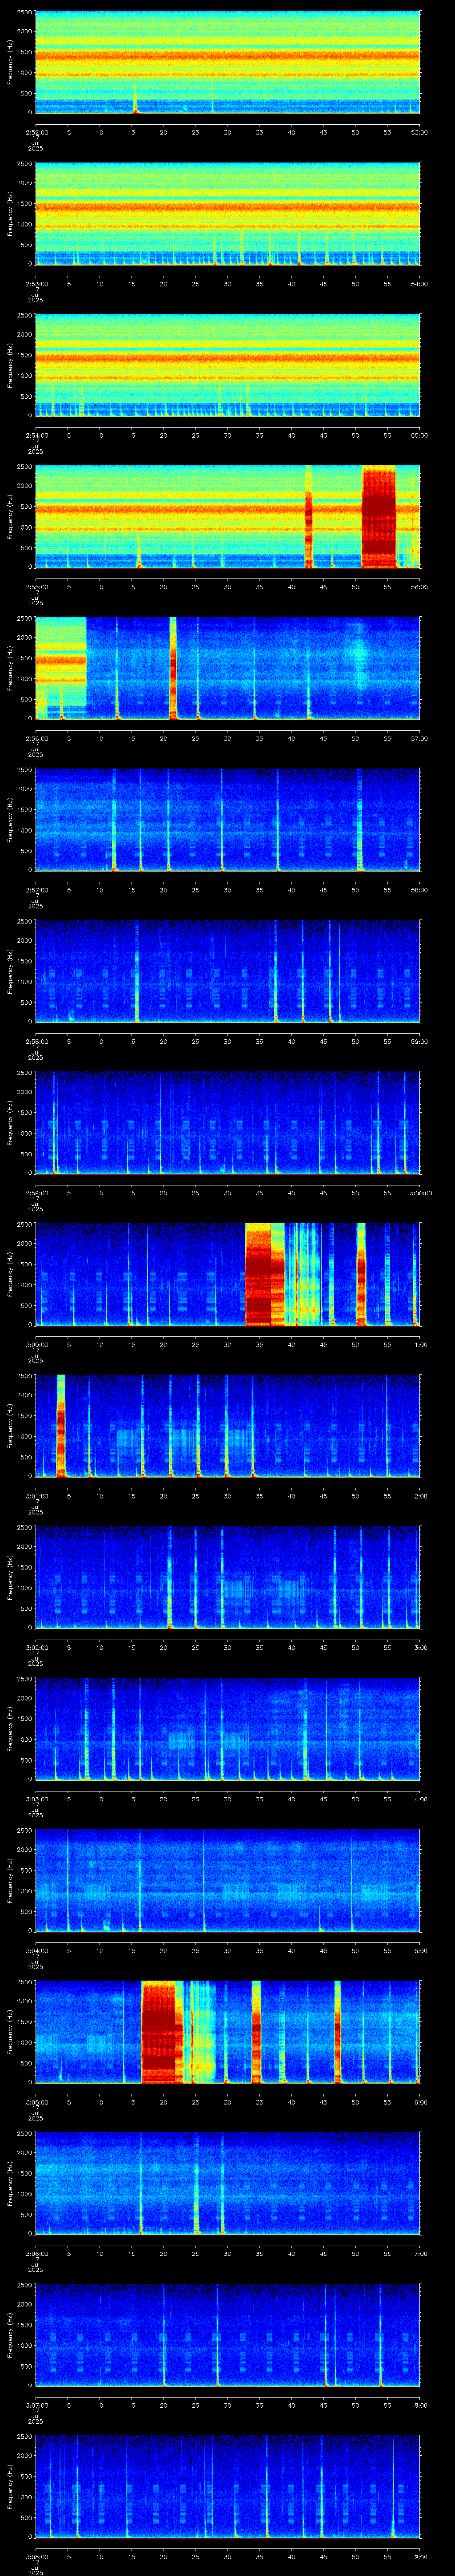This screenshot has width=455, height=2576.
Task: Click 'Frequency (Hz)' axis title of 2:52:00 plot
Action: 10,62
